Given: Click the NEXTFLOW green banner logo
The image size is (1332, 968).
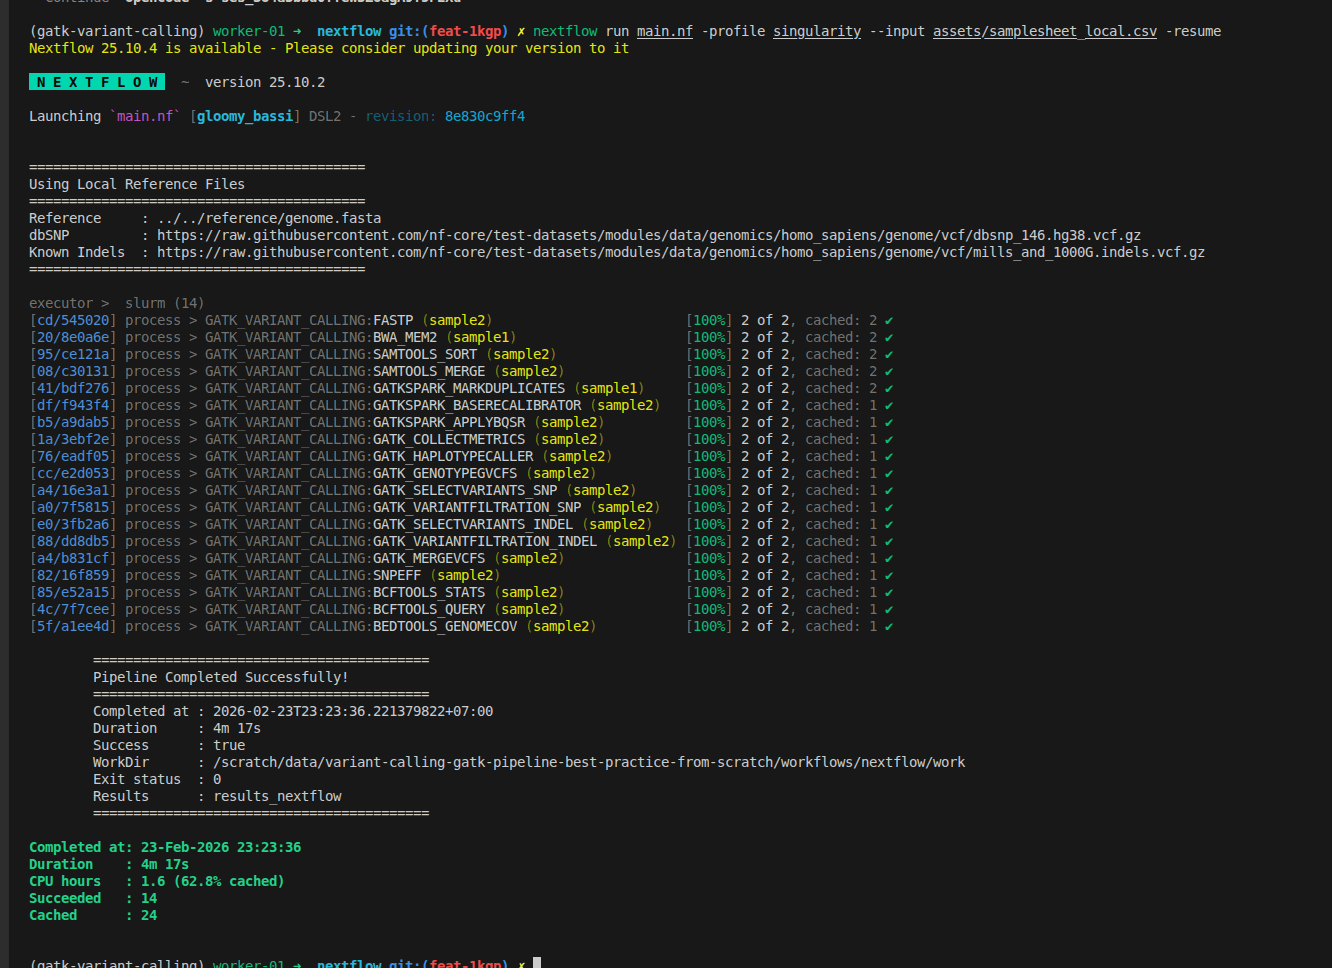Looking at the screenshot, I should pos(97,82).
